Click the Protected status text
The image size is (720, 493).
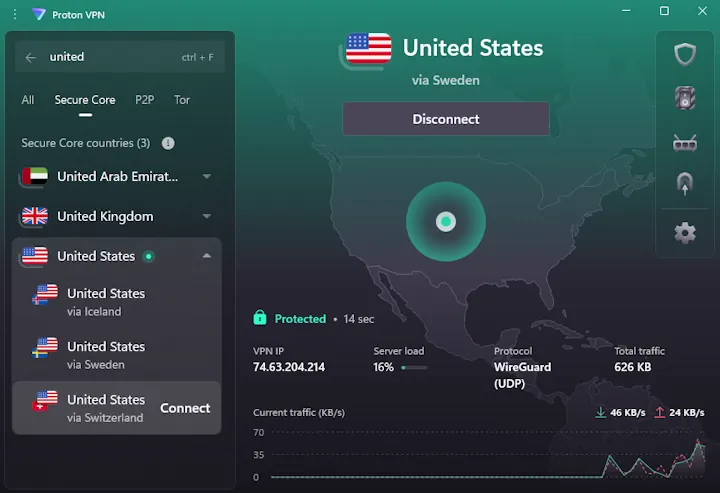click(300, 319)
